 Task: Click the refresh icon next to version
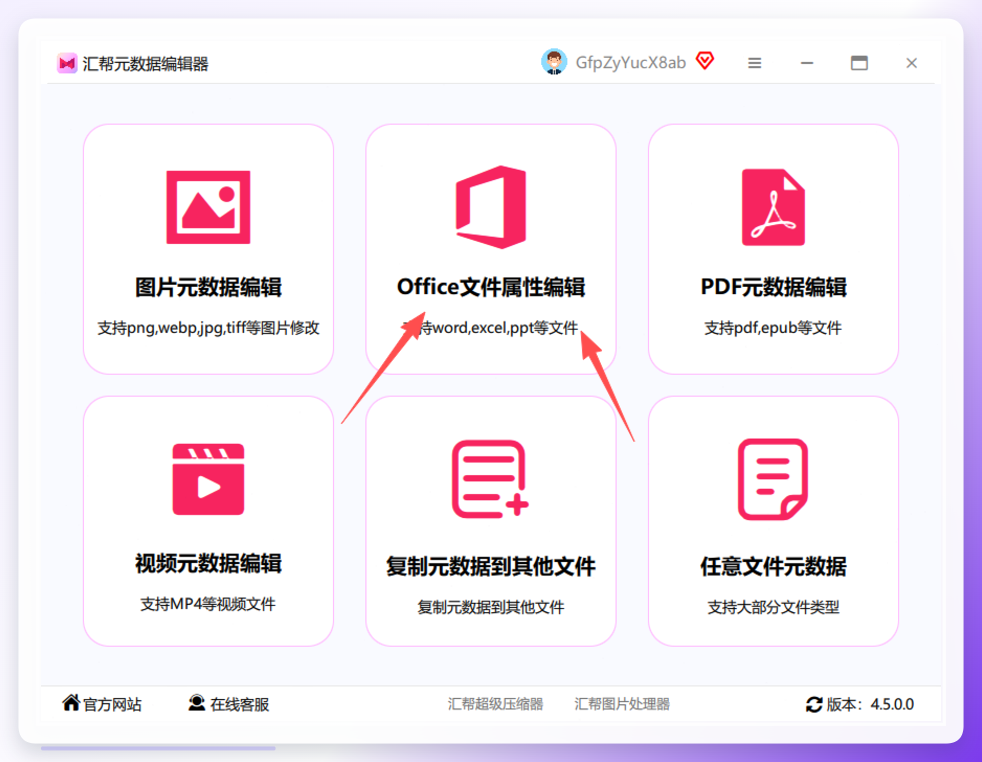pos(814,704)
